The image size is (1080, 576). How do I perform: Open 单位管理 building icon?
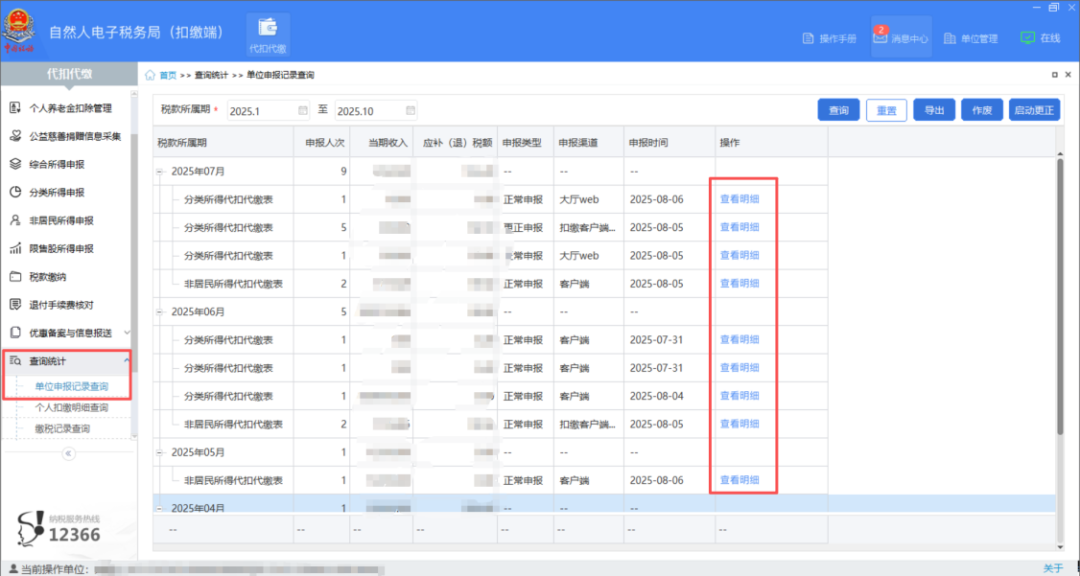point(951,38)
